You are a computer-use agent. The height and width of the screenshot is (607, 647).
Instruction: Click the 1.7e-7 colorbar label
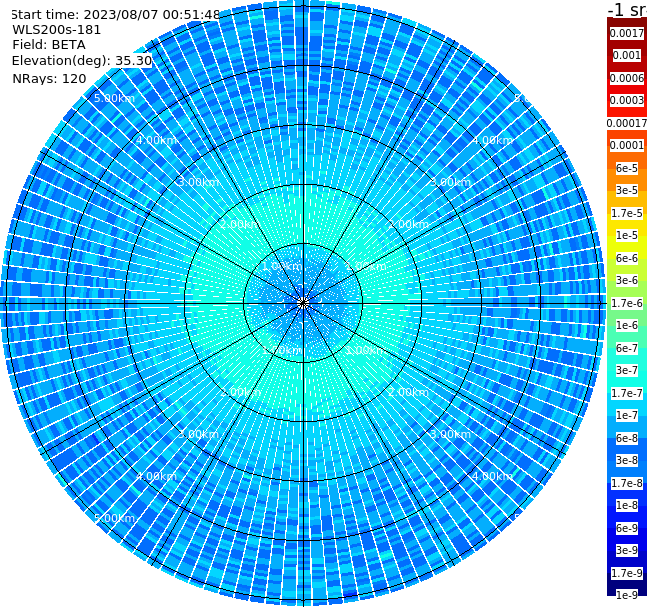coord(627,393)
